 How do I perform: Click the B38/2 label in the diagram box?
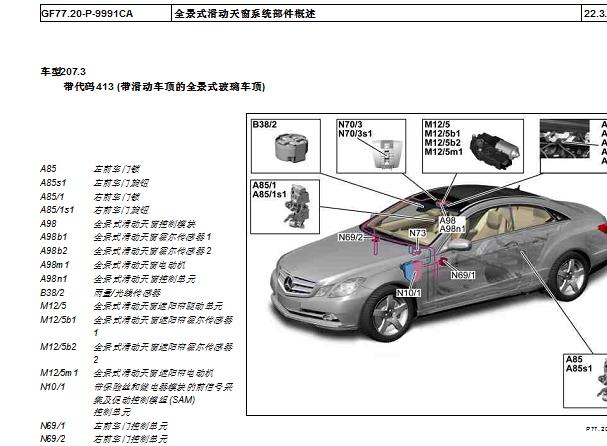point(264,125)
